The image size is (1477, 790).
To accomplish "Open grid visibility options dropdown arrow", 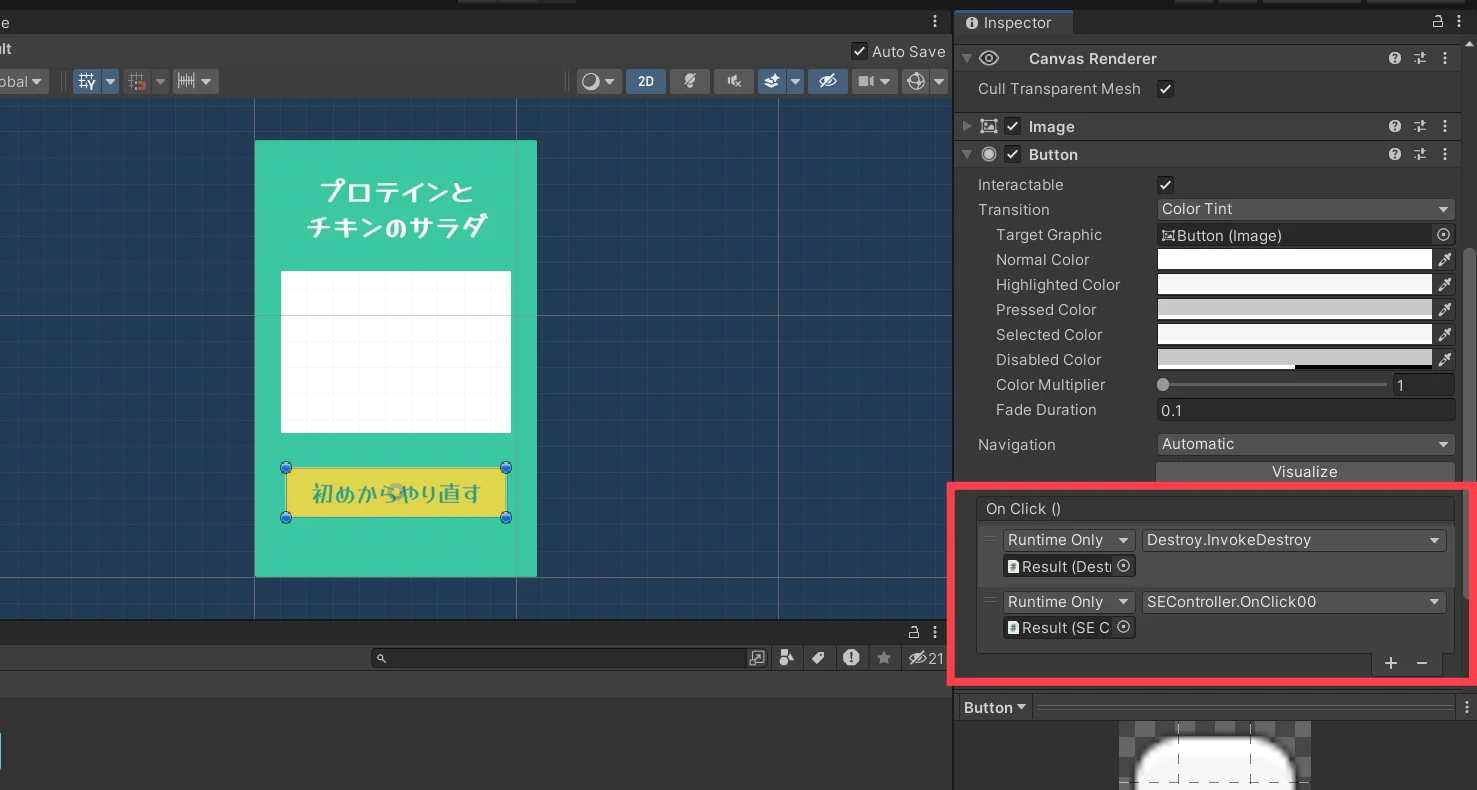I will point(110,82).
